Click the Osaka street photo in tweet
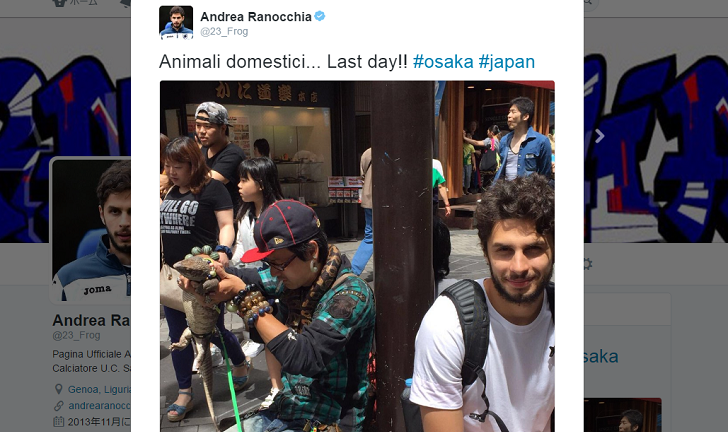The height and width of the screenshot is (432, 728). point(357,256)
